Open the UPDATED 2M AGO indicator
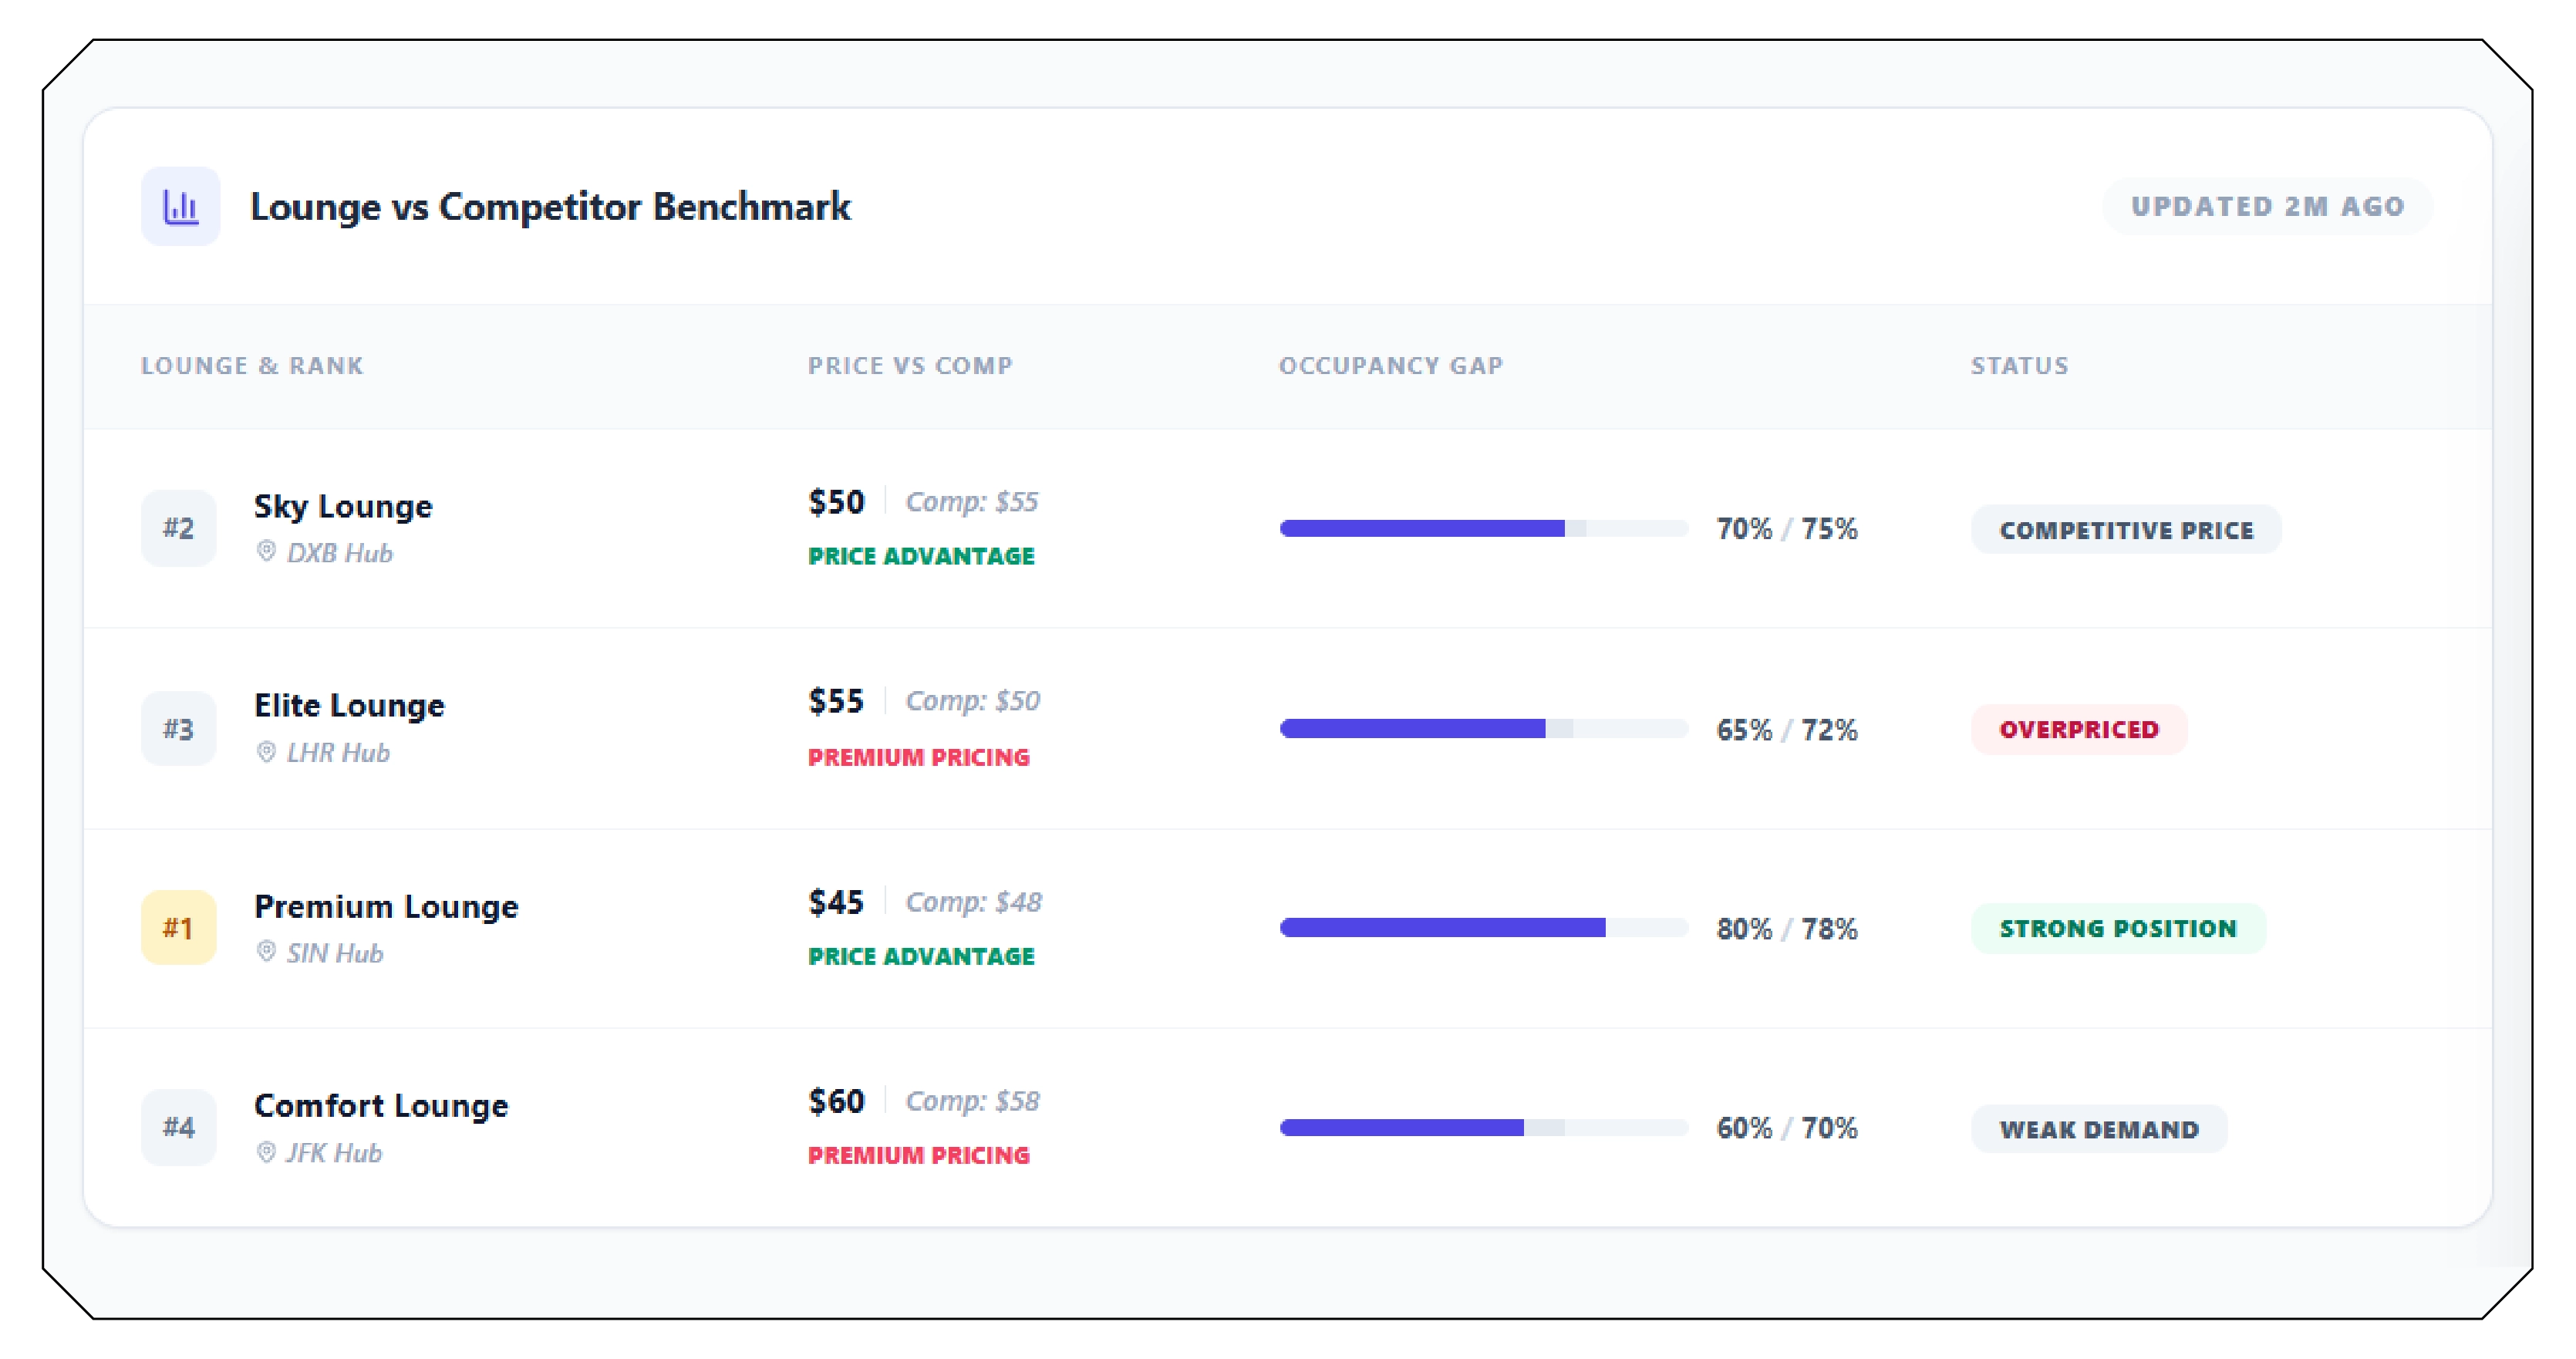This screenshot has height=1359, width=2576. coord(2265,206)
